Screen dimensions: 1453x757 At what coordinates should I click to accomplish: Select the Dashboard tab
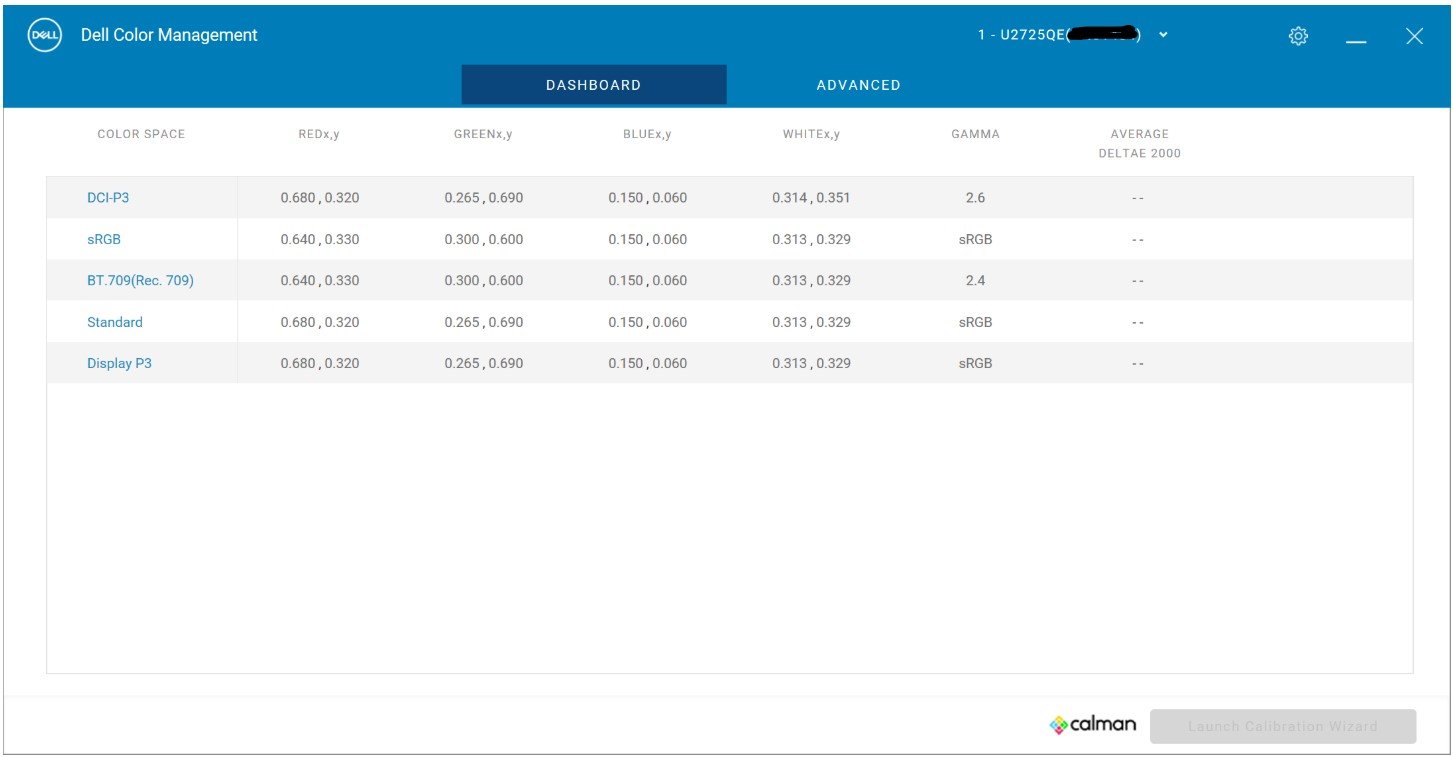pos(593,85)
